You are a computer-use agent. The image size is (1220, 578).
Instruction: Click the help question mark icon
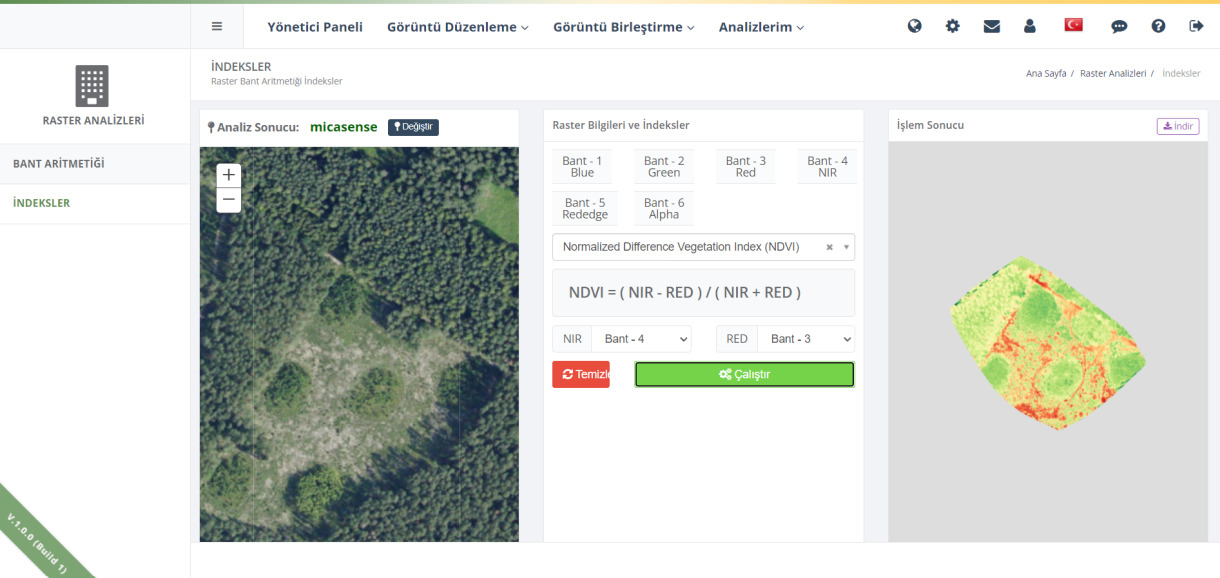coord(1158,27)
